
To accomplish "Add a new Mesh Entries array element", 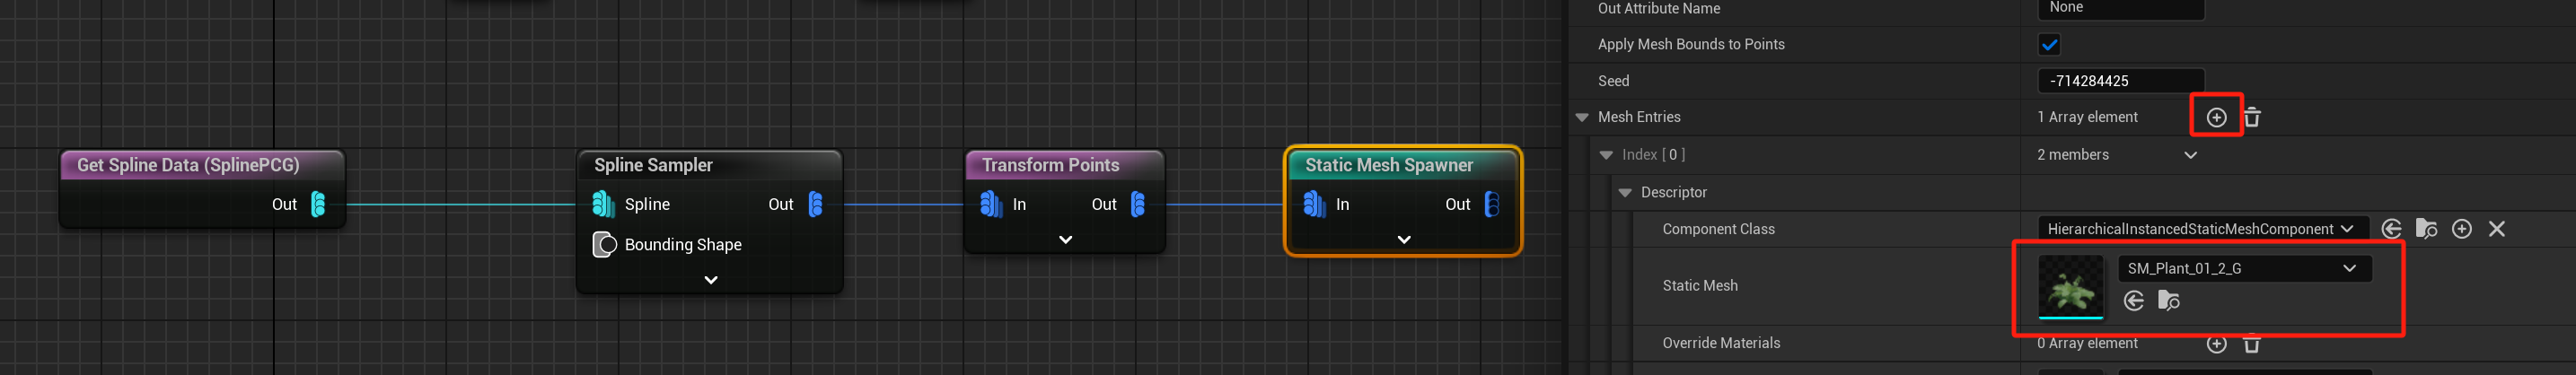I will point(2216,118).
